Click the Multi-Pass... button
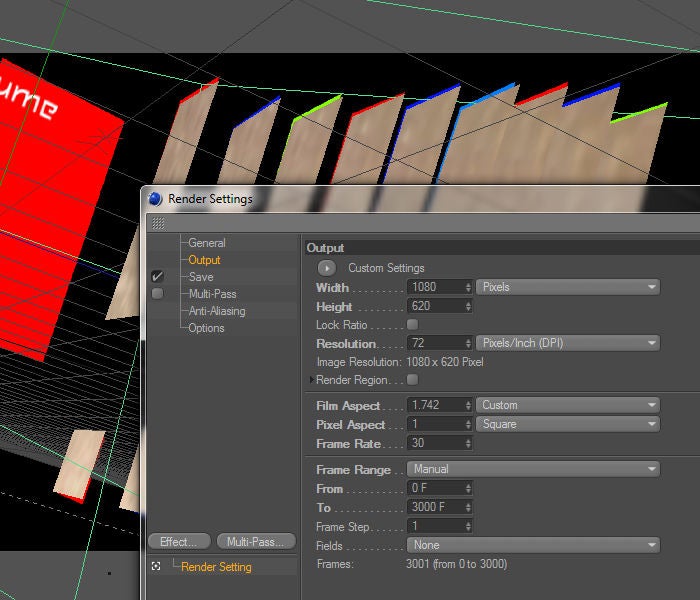 256,542
